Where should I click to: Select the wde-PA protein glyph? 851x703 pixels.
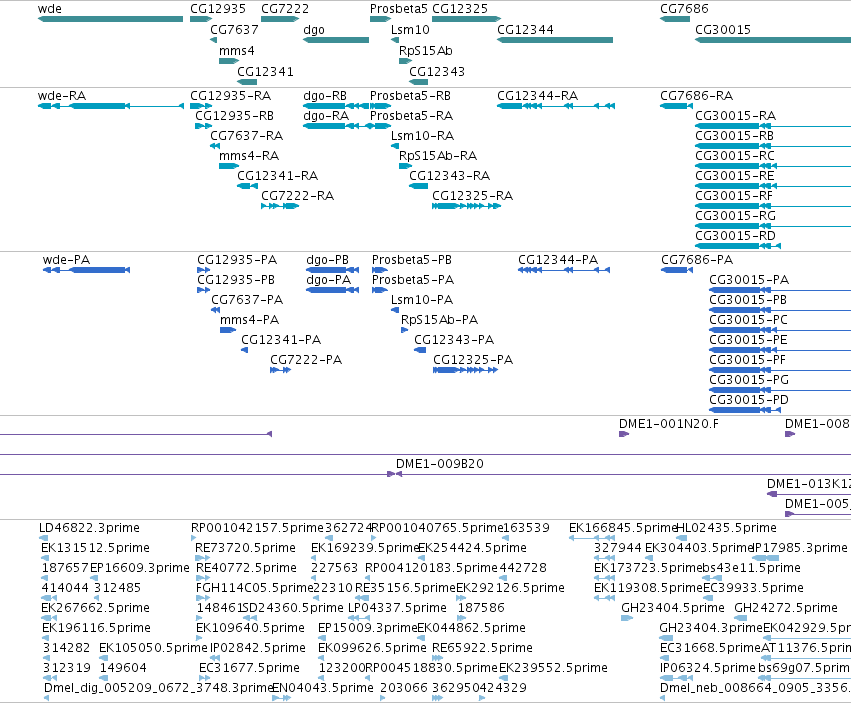pyautogui.click(x=86, y=270)
